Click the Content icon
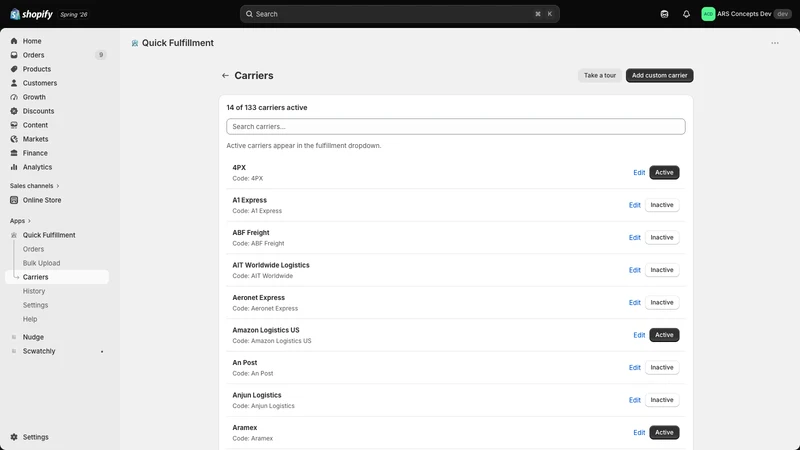The image size is (800, 450). [14, 125]
